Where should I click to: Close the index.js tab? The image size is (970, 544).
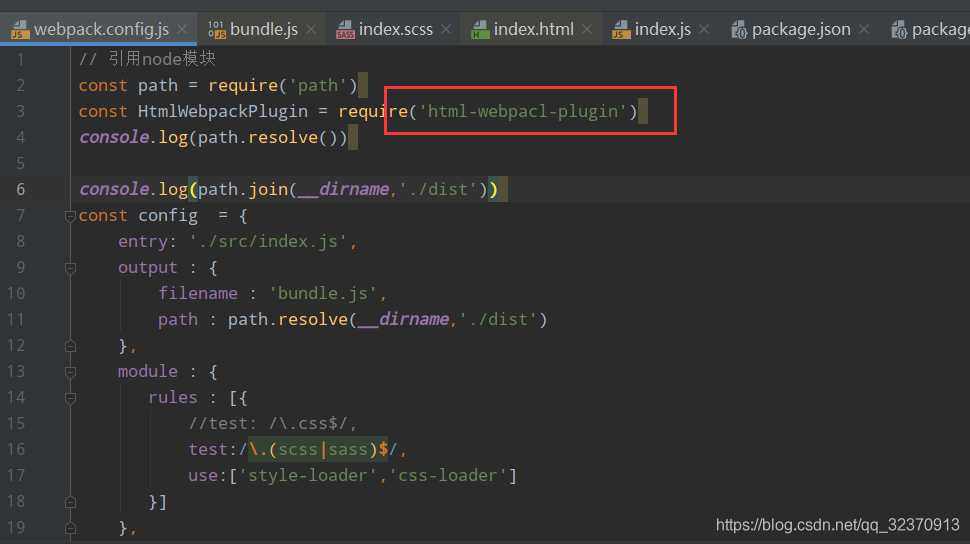click(704, 29)
